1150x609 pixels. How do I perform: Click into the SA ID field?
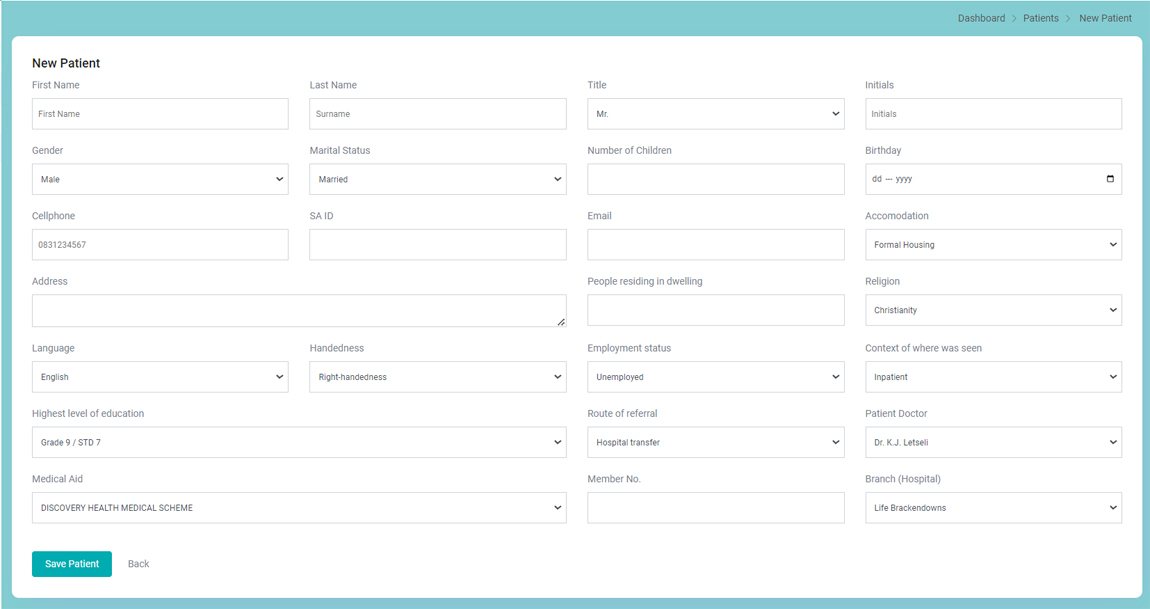(437, 245)
